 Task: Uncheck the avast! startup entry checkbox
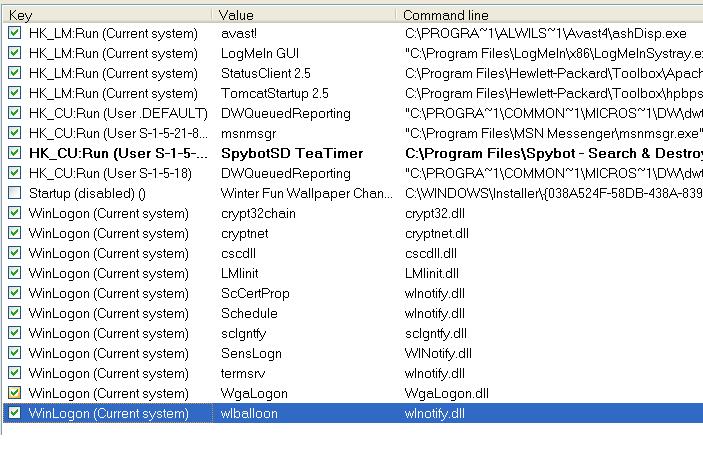tap(14, 33)
